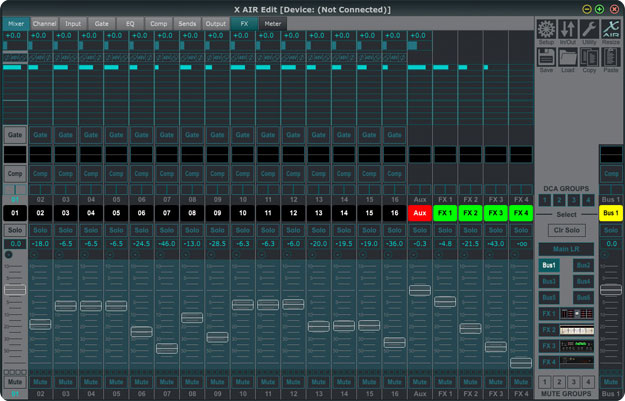Select DCA group 2
Screen dimensions: 625x401
pyautogui.click(x=559, y=200)
